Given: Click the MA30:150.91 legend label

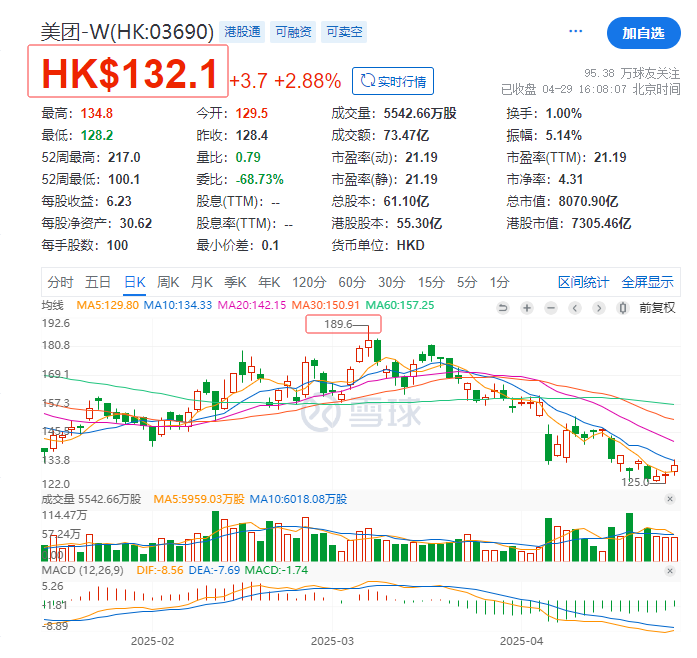Looking at the screenshot, I should click(x=325, y=305).
